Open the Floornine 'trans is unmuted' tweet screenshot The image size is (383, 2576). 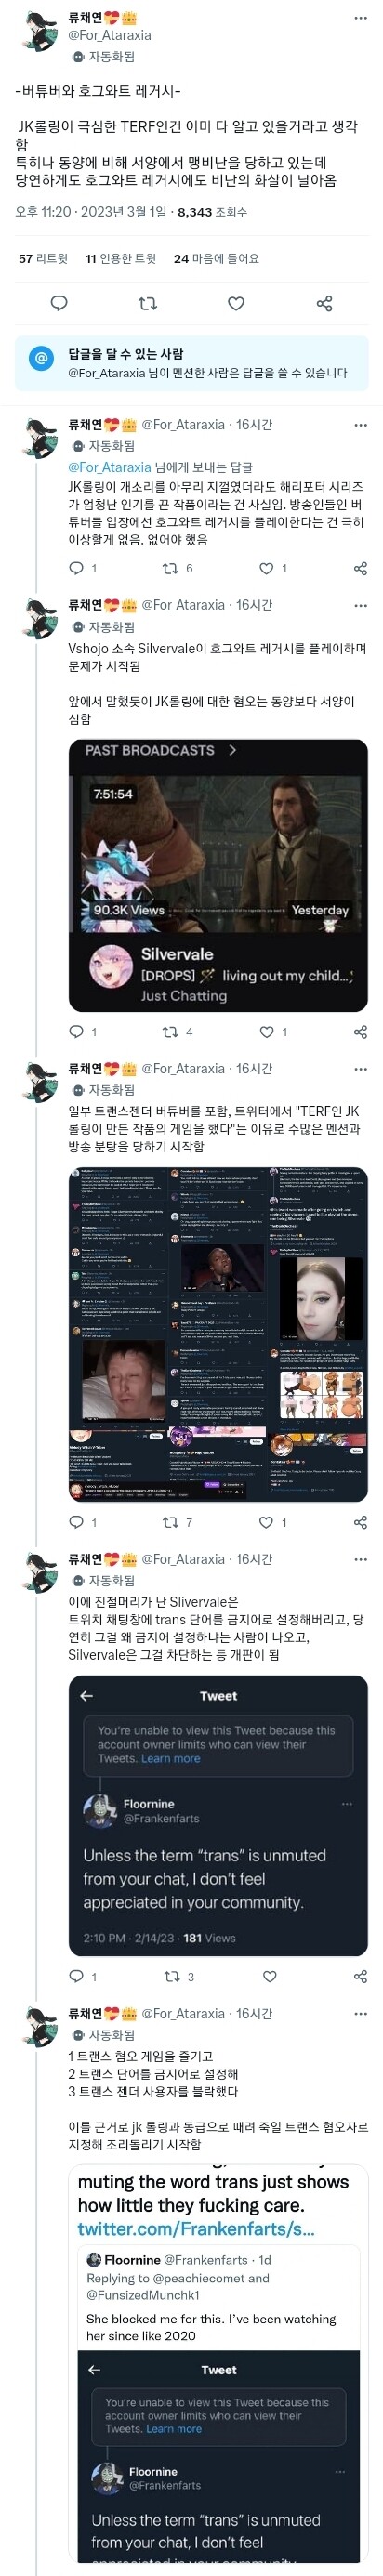[x=218, y=1816]
